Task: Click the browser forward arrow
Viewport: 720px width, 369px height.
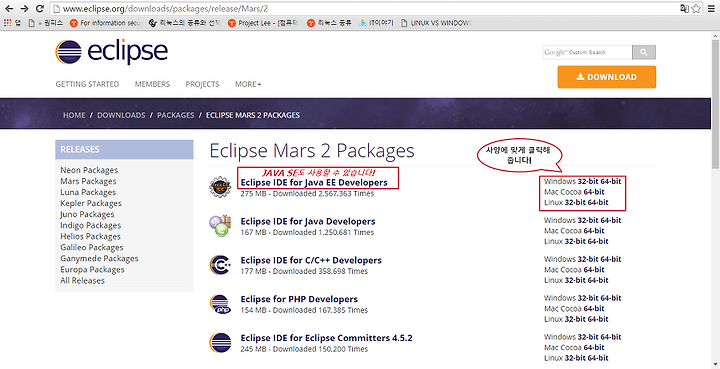Action: [24, 8]
